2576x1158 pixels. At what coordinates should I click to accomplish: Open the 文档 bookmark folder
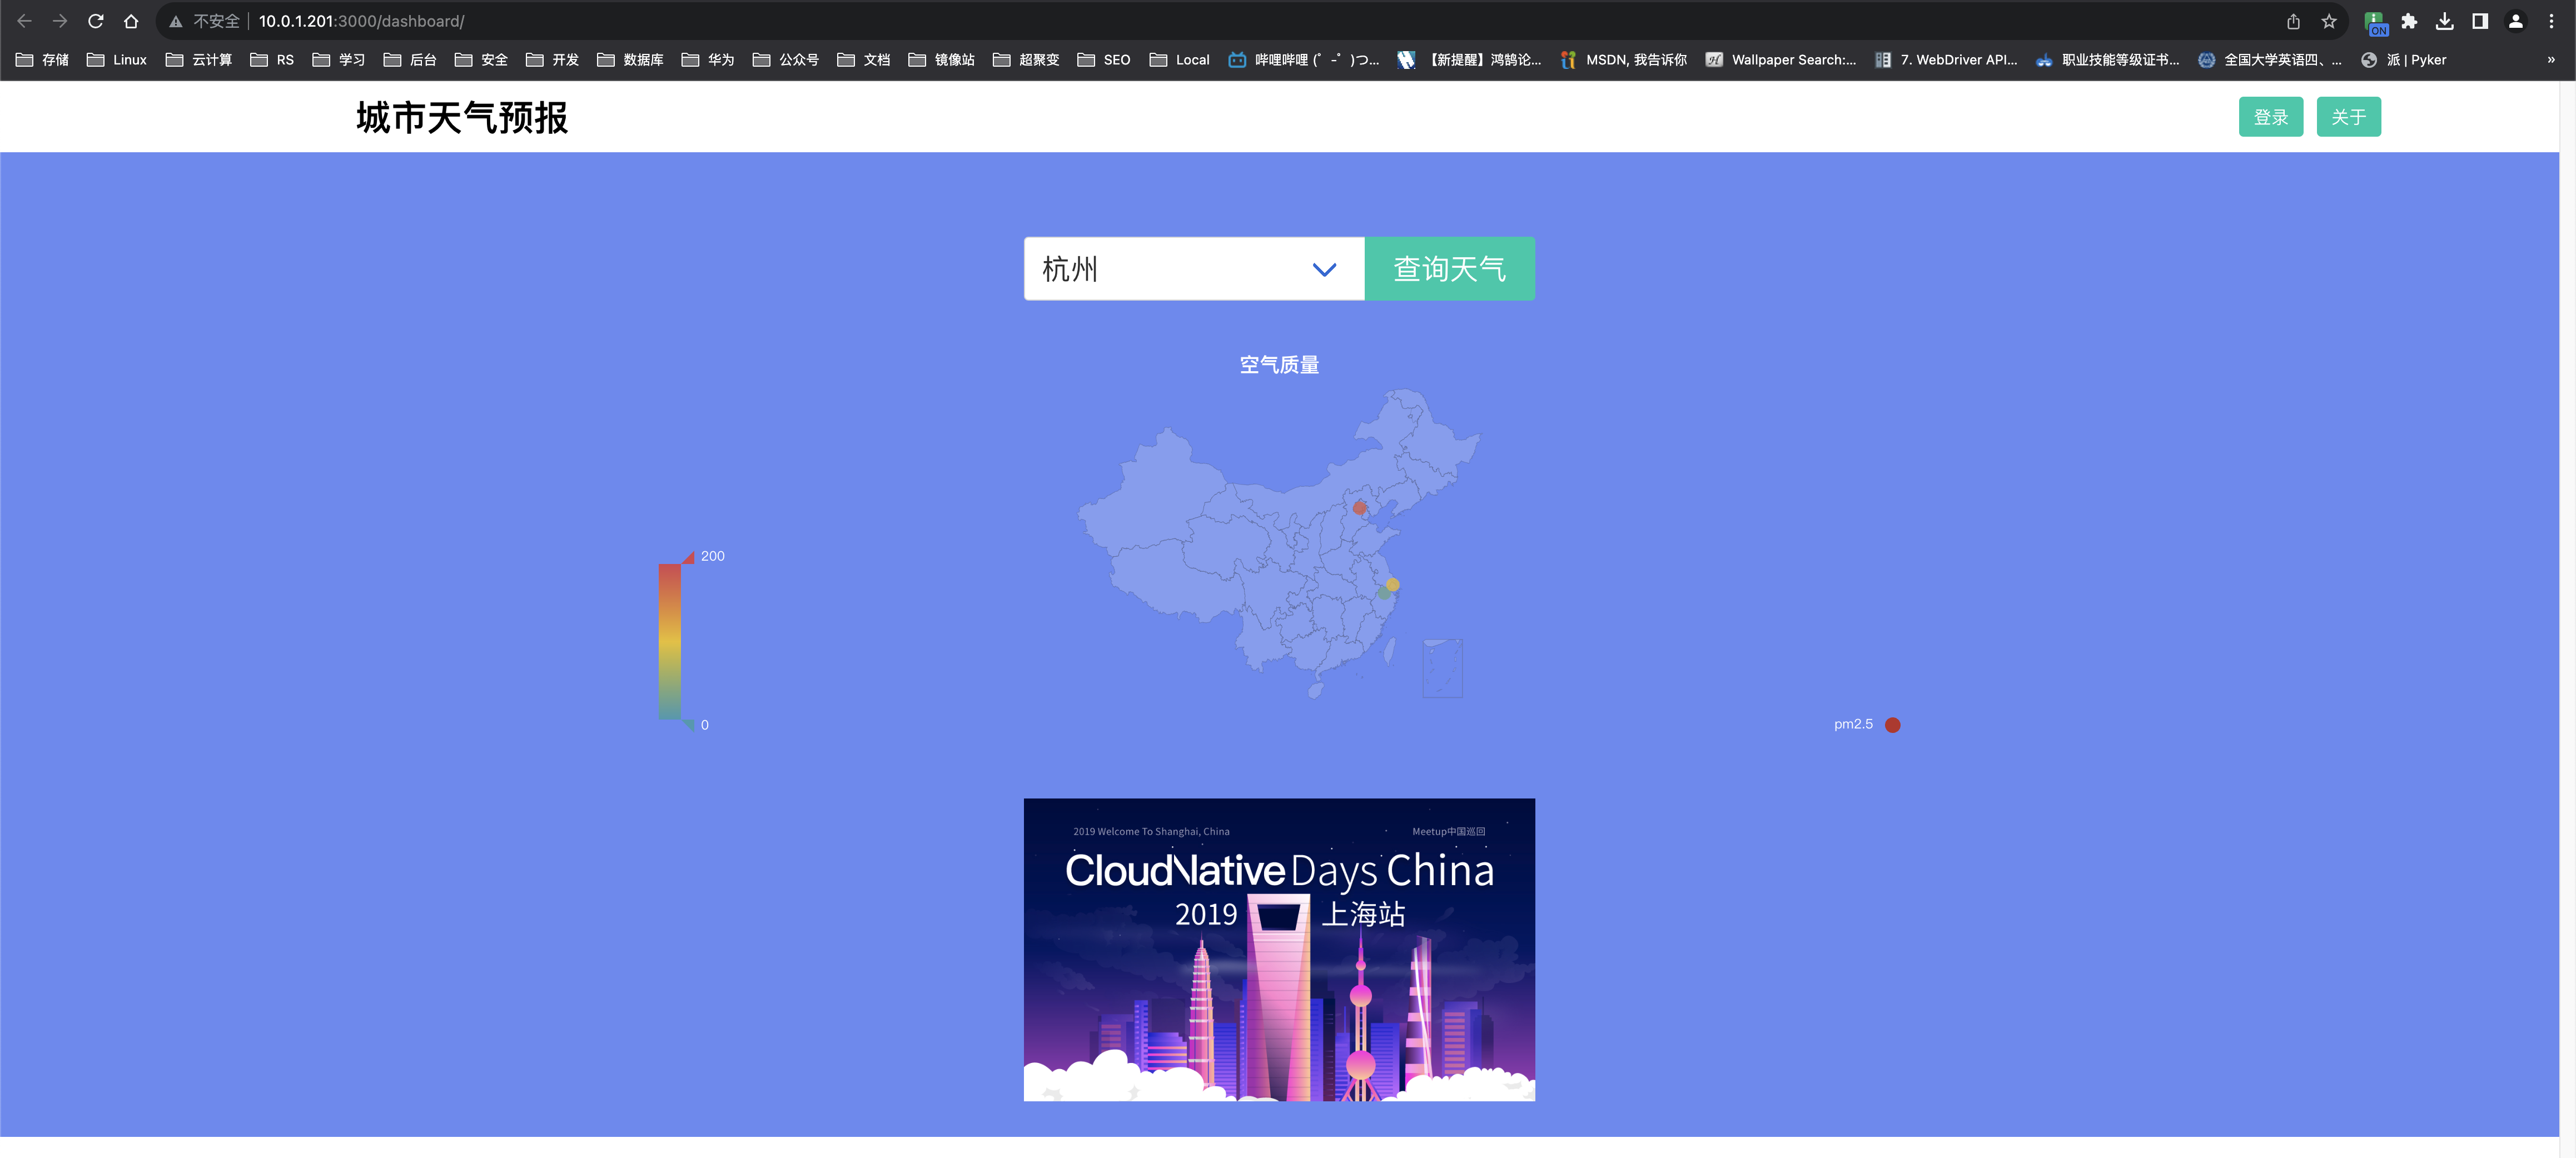pyautogui.click(x=864, y=60)
